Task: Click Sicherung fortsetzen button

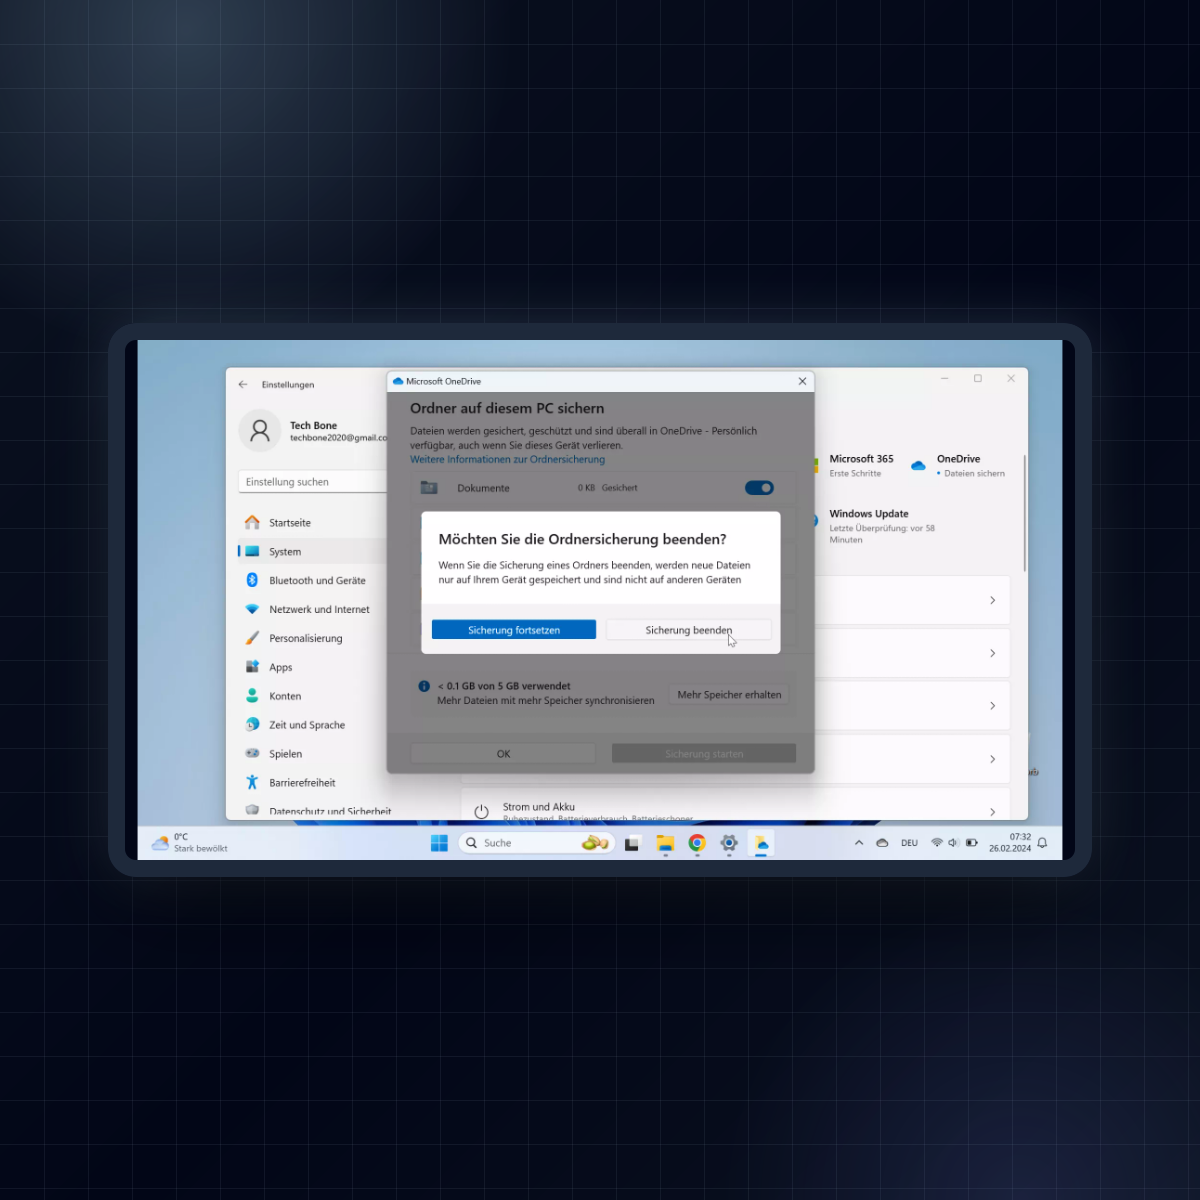Action: pos(514,630)
